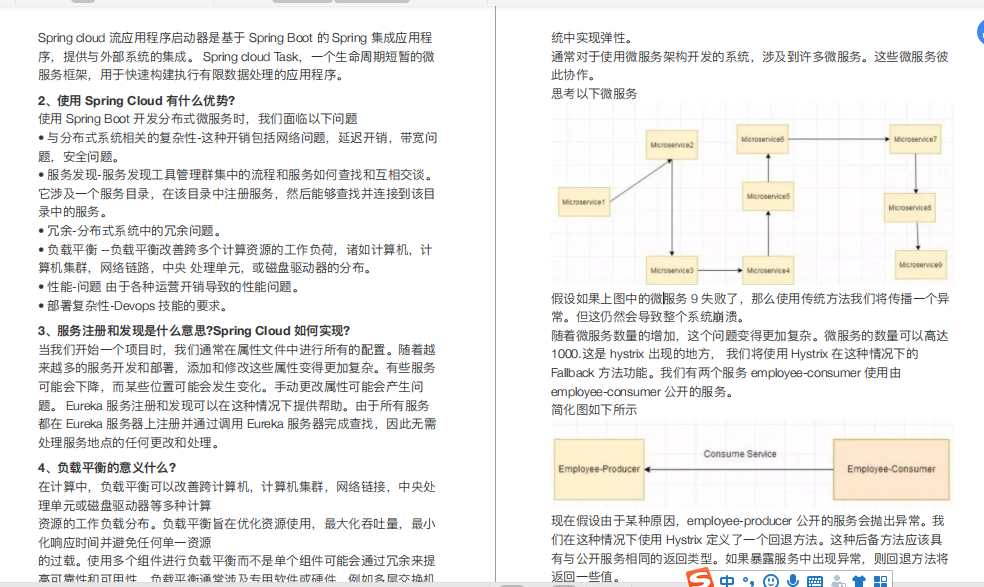Click the bullet '性能-问题 由于各种运营开销导致的性能问题。'
The width and height of the screenshot is (984, 587).
click(x=169, y=287)
